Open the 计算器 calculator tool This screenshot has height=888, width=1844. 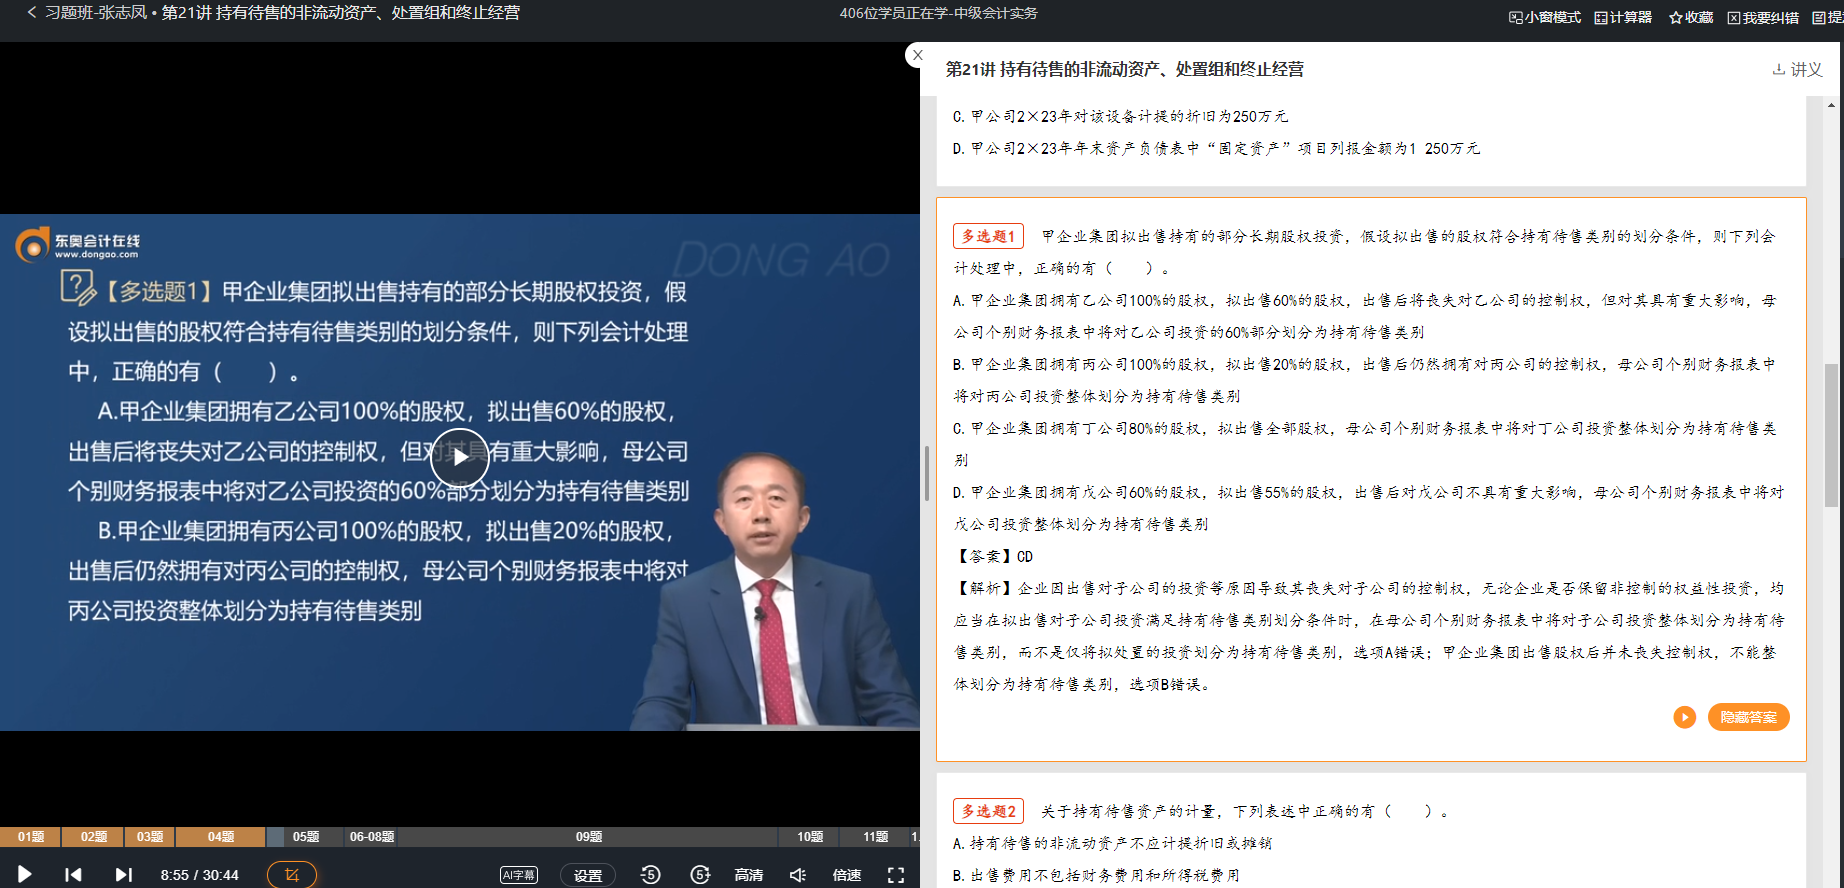(x=1623, y=17)
